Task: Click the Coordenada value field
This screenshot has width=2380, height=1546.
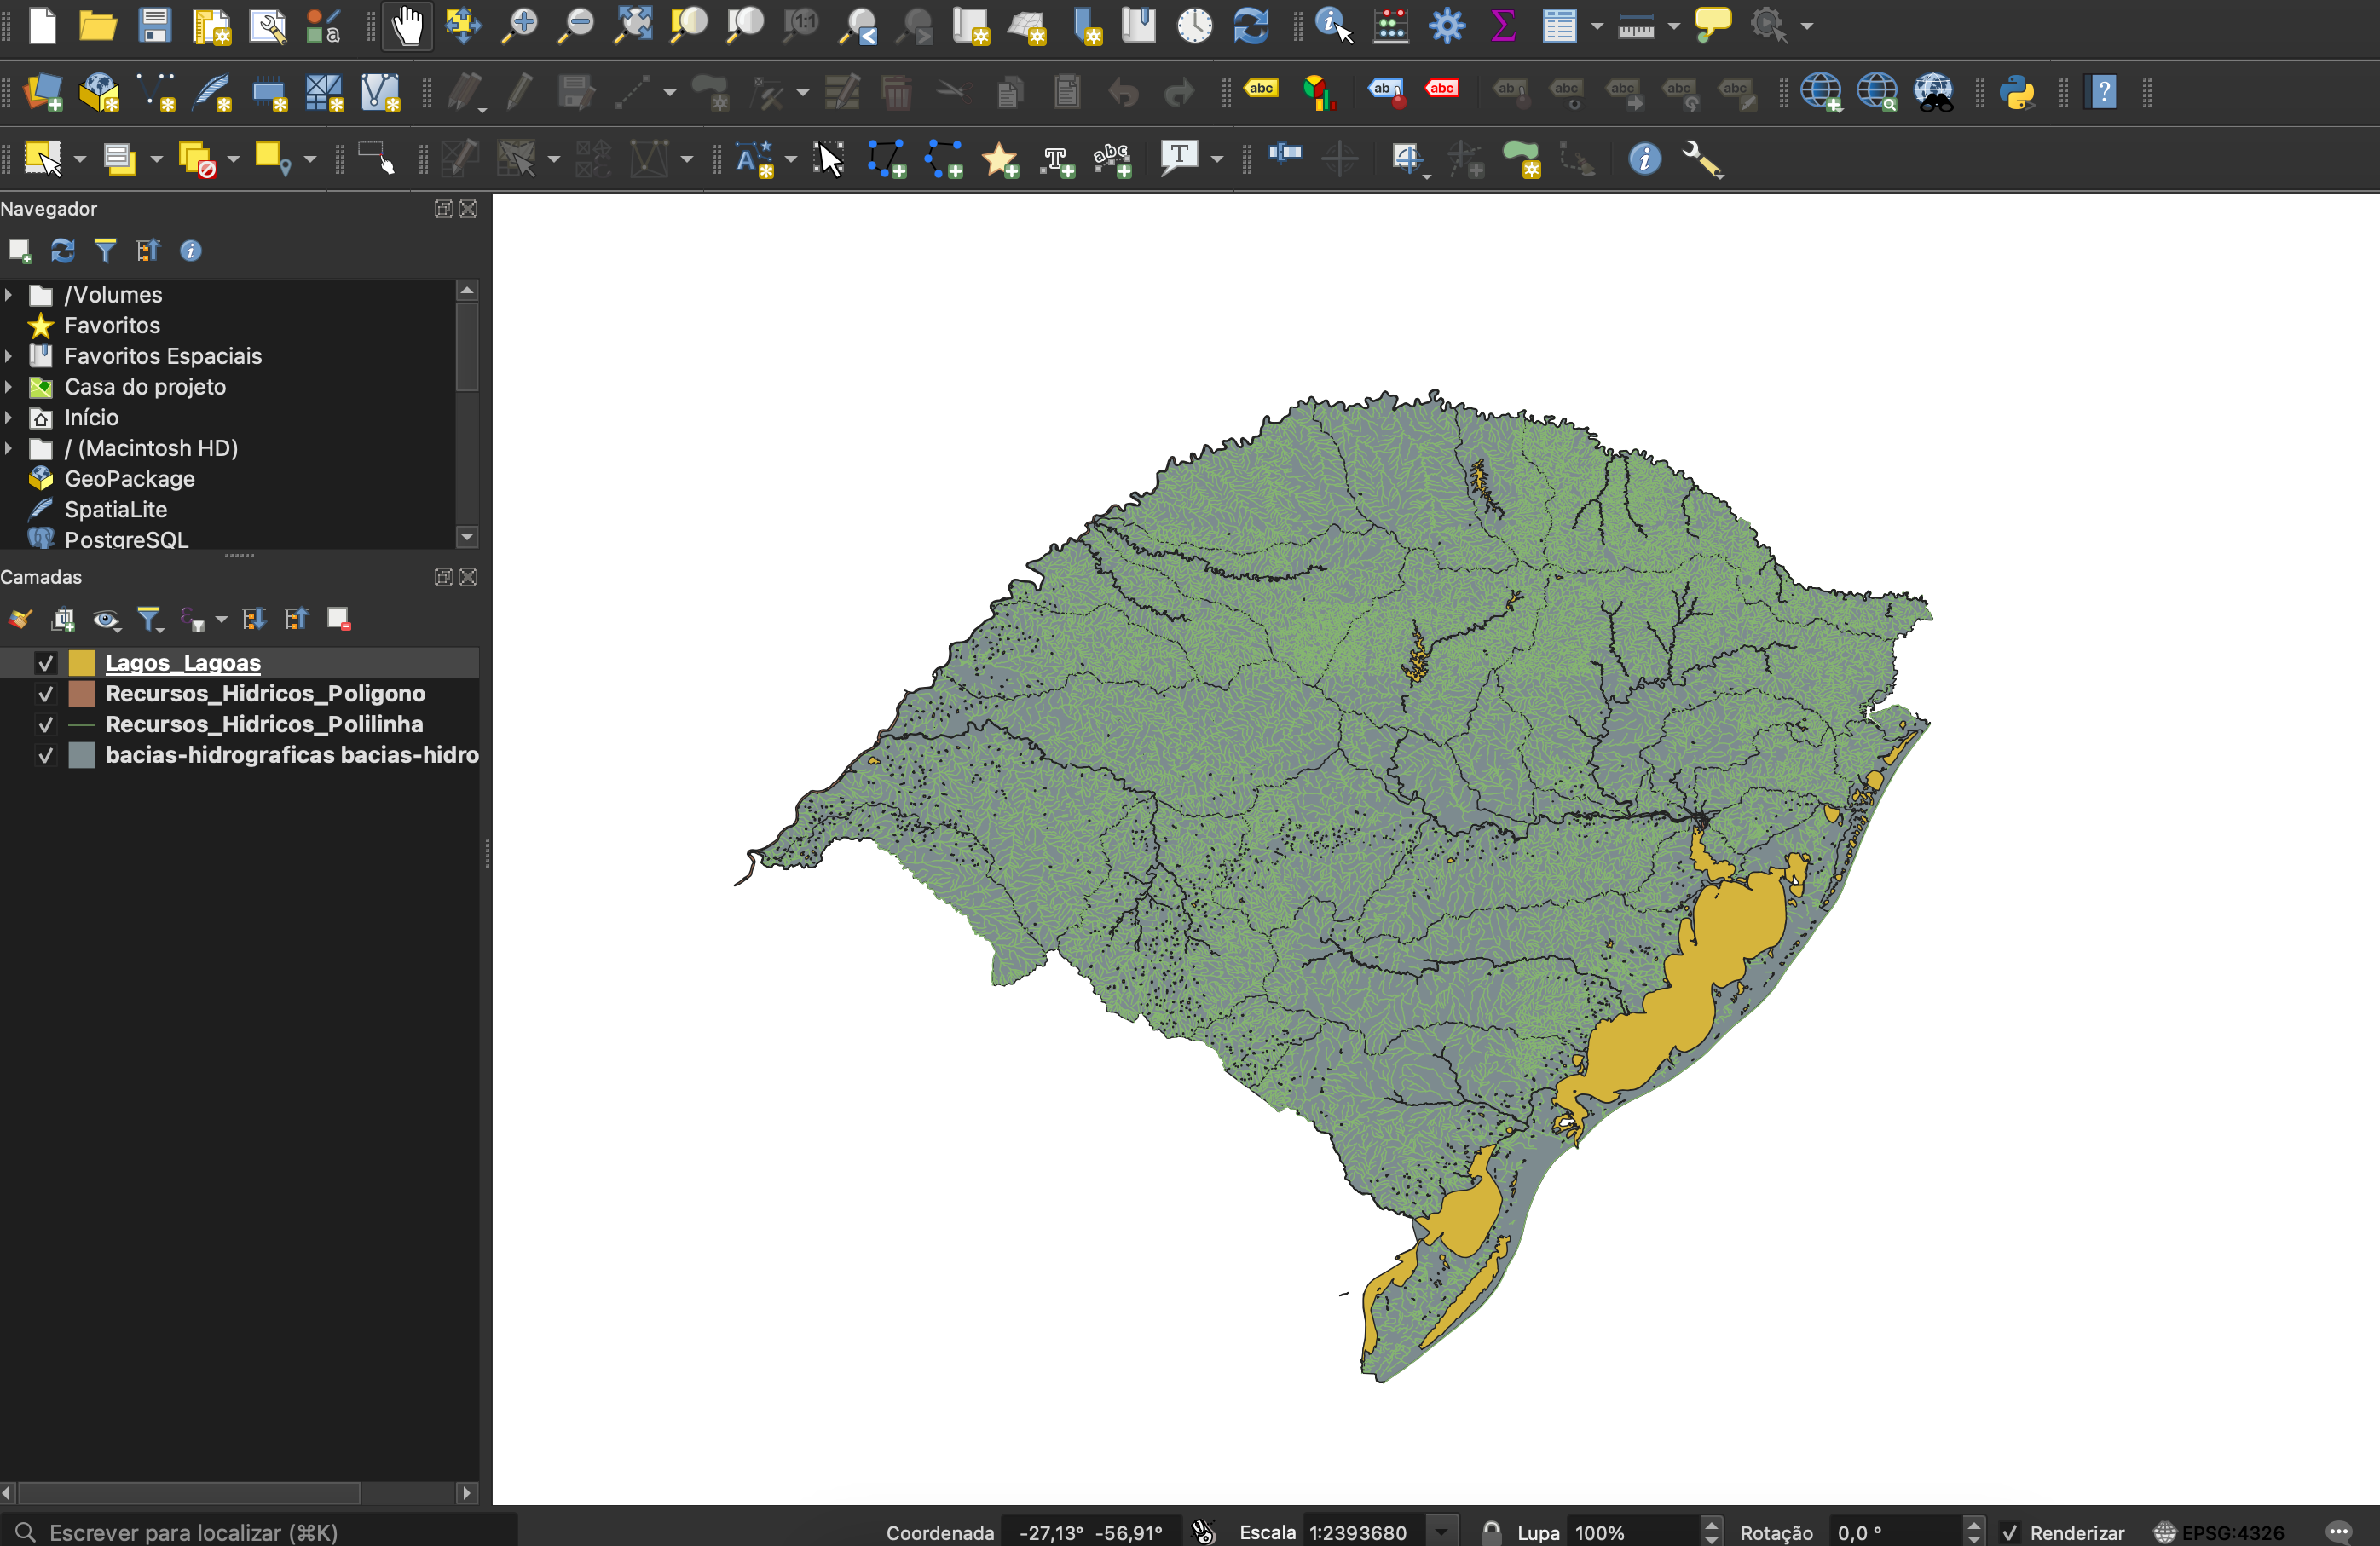Action: tap(1091, 1533)
